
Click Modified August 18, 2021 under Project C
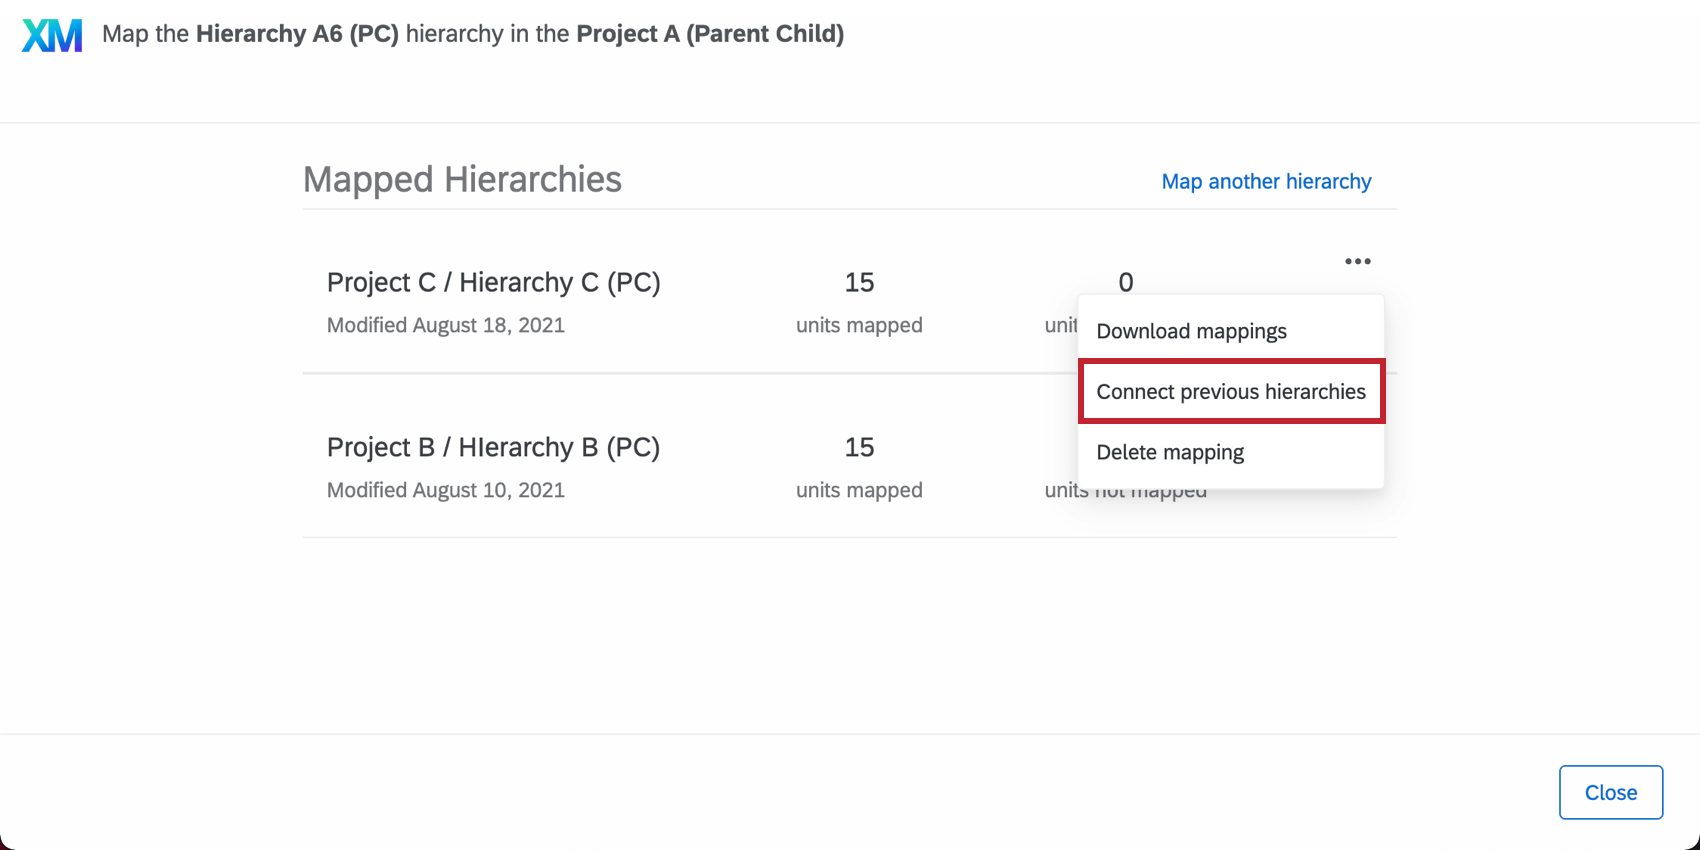(x=445, y=324)
